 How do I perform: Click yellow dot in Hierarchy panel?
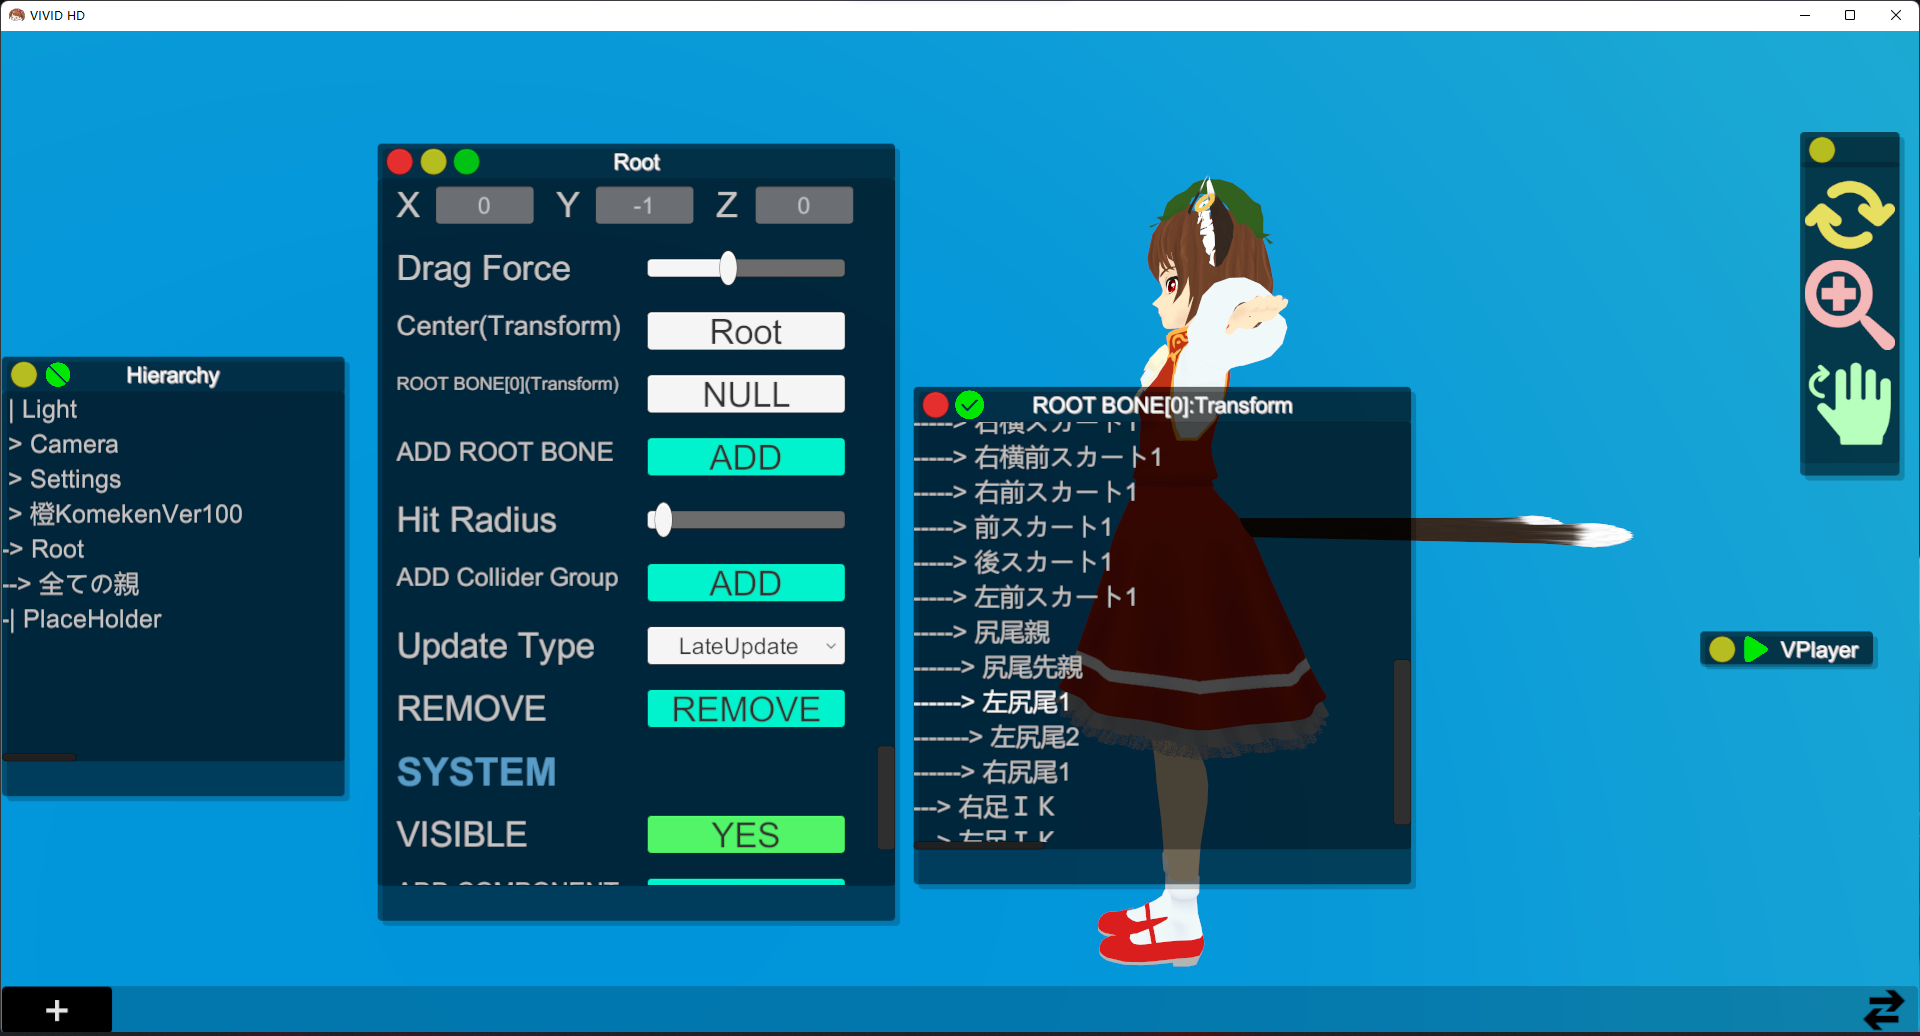click(x=24, y=375)
